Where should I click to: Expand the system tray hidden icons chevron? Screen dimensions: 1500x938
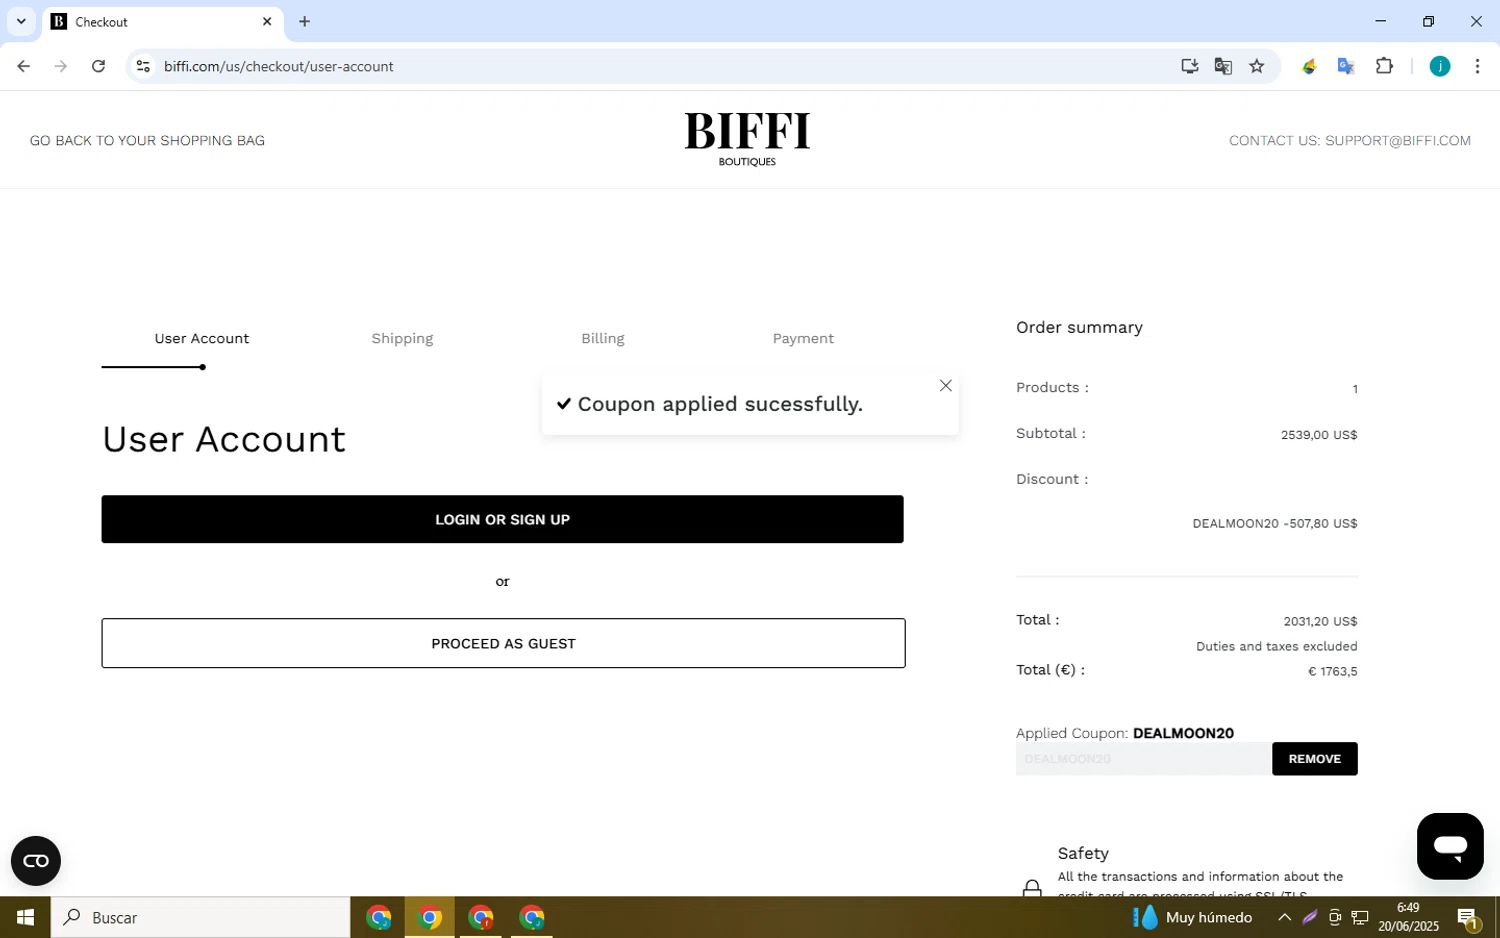pos(1284,917)
